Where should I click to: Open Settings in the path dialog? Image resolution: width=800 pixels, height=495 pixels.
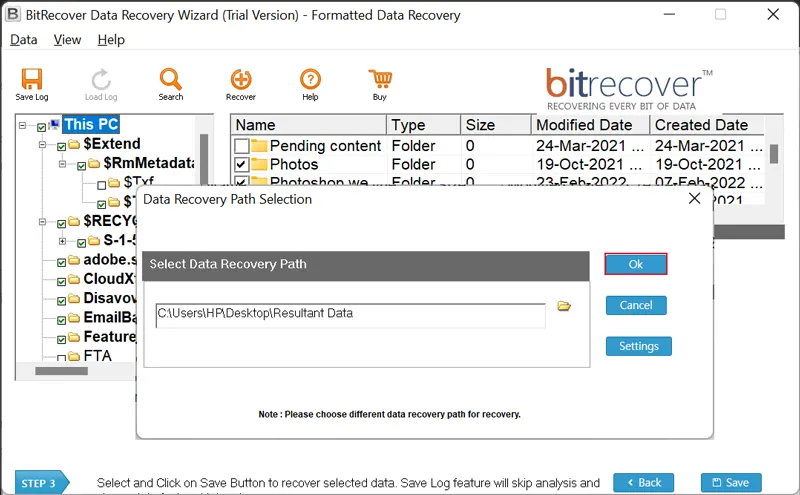click(x=639, y=346)
